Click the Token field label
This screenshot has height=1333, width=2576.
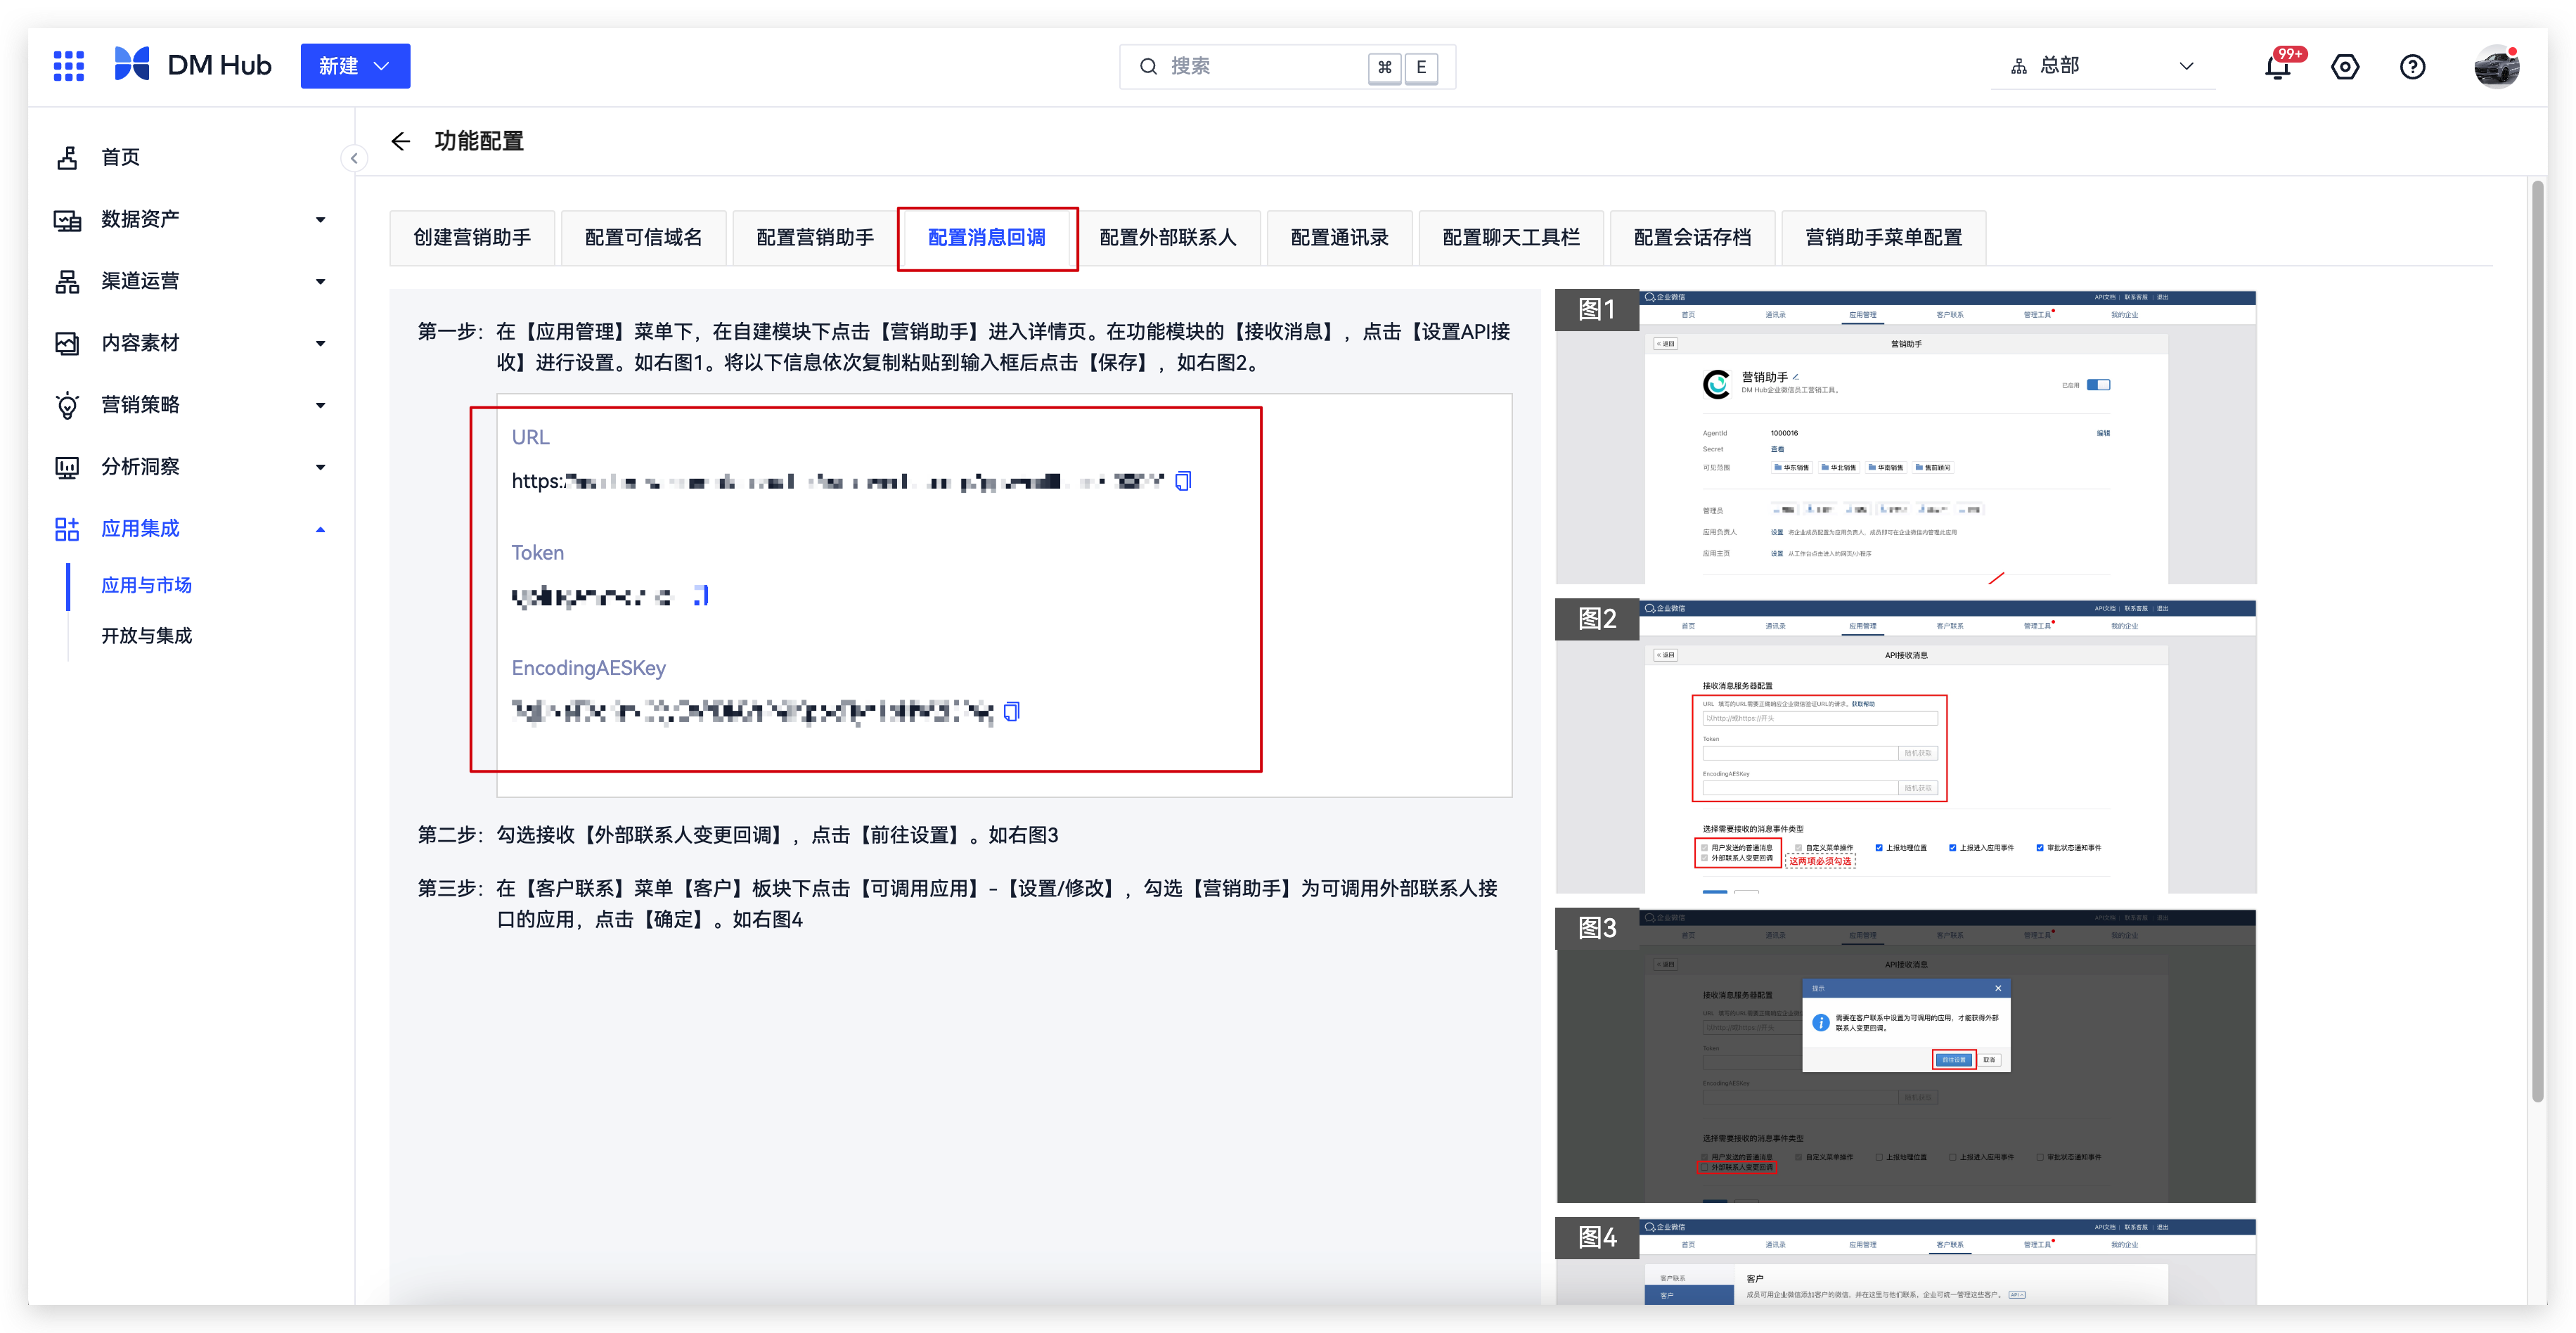tap(538, 552)
